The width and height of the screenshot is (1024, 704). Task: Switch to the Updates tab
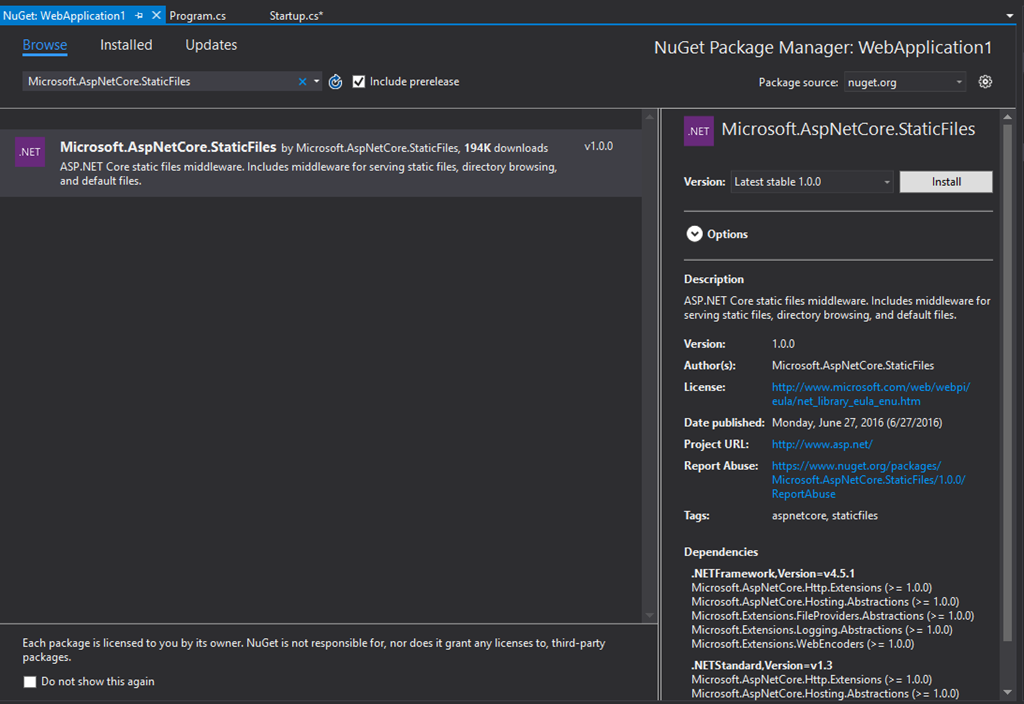point(211,45)
